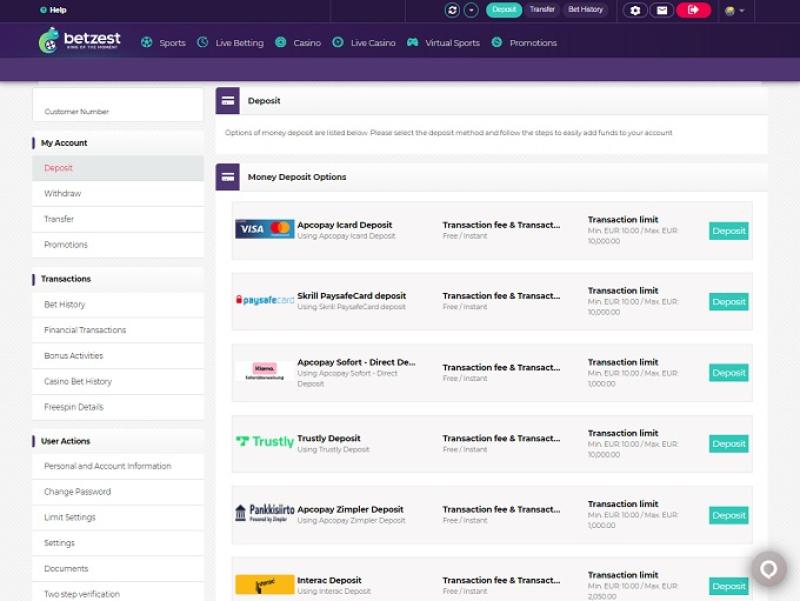Click the 'Interac Deposit' title text
Viewport: 800px width, 601px height.
tap(329, 580)
